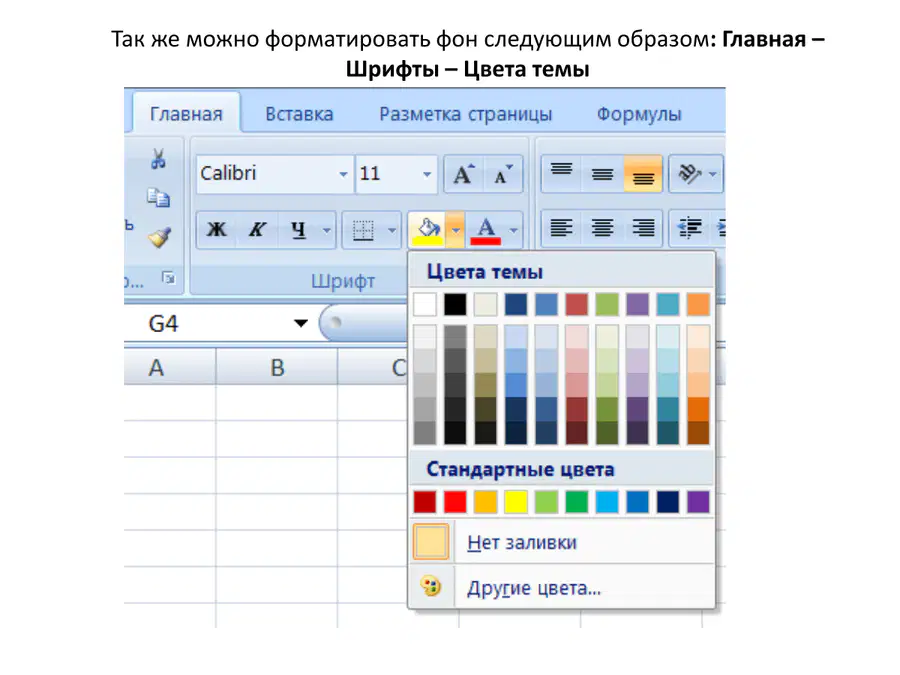Select the Format Painter brush icon
Viewport: 900px width, 675px height.
pos(159,237)
